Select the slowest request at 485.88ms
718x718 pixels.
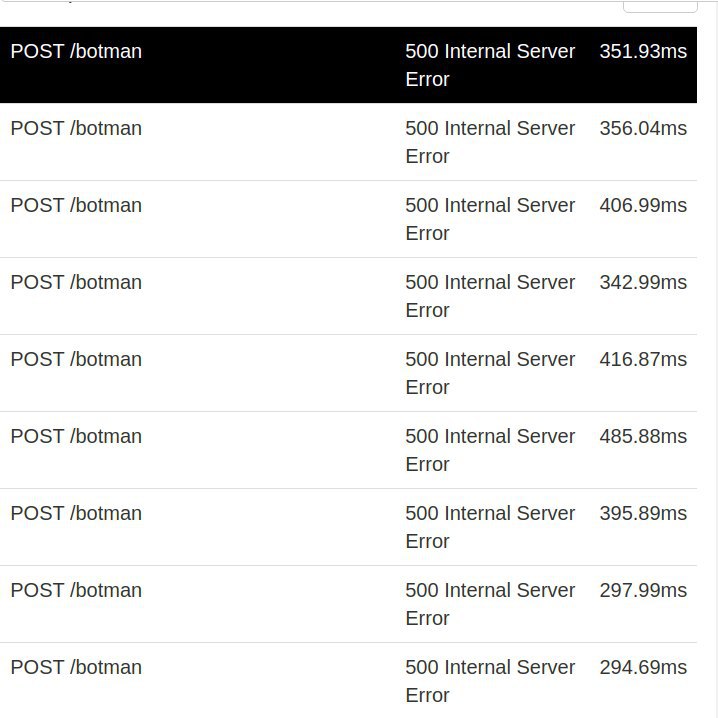tap(348, 450)
